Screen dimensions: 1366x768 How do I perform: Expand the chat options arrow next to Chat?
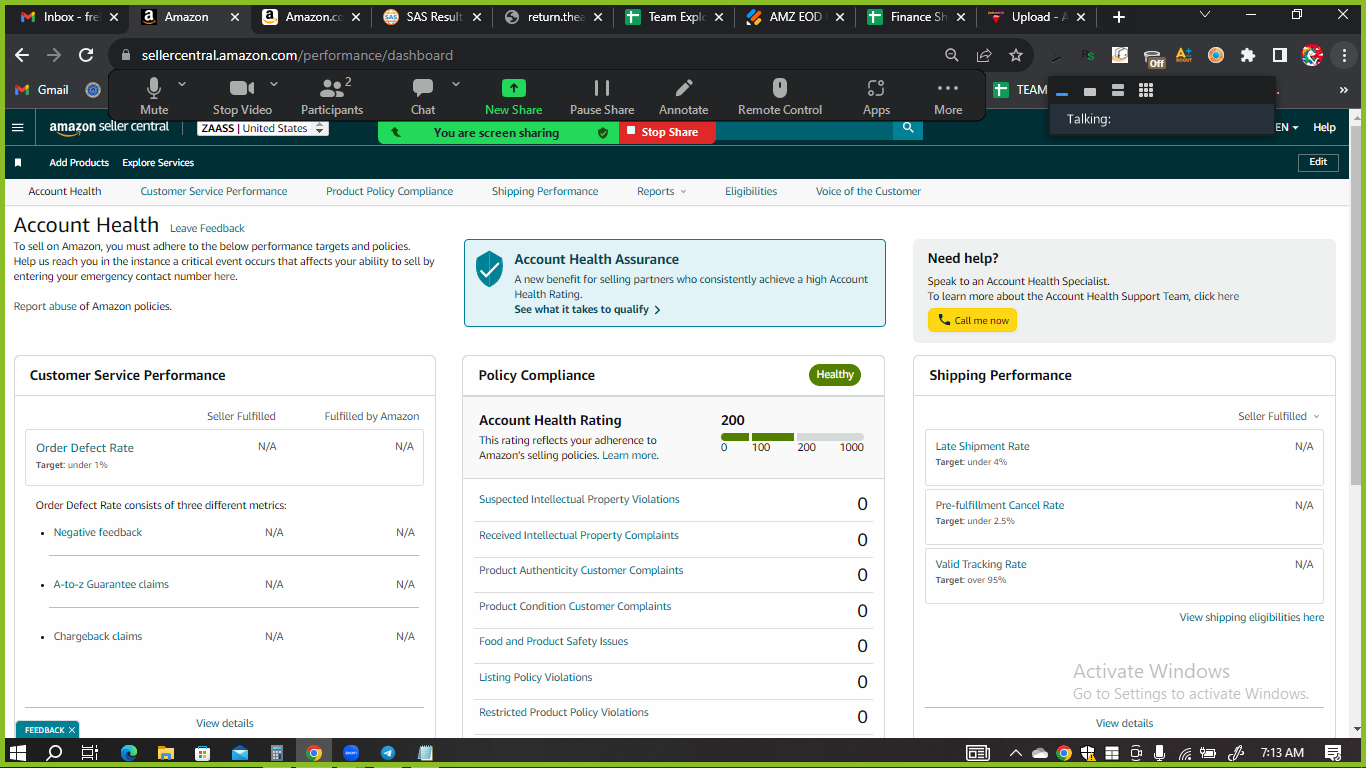pyautogui.click(x=456, y=85)
